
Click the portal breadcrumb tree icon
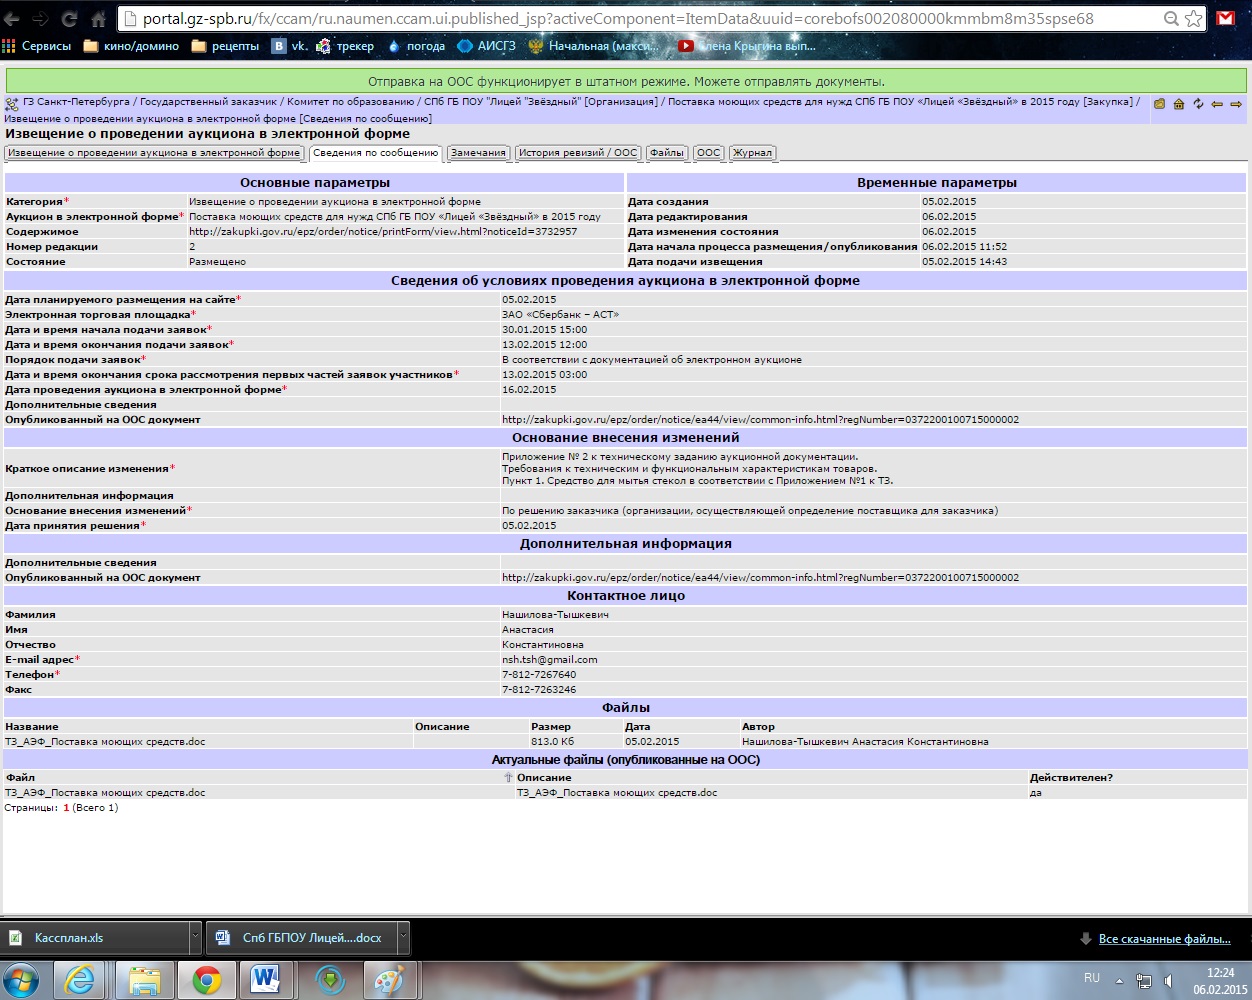[12, 103]
